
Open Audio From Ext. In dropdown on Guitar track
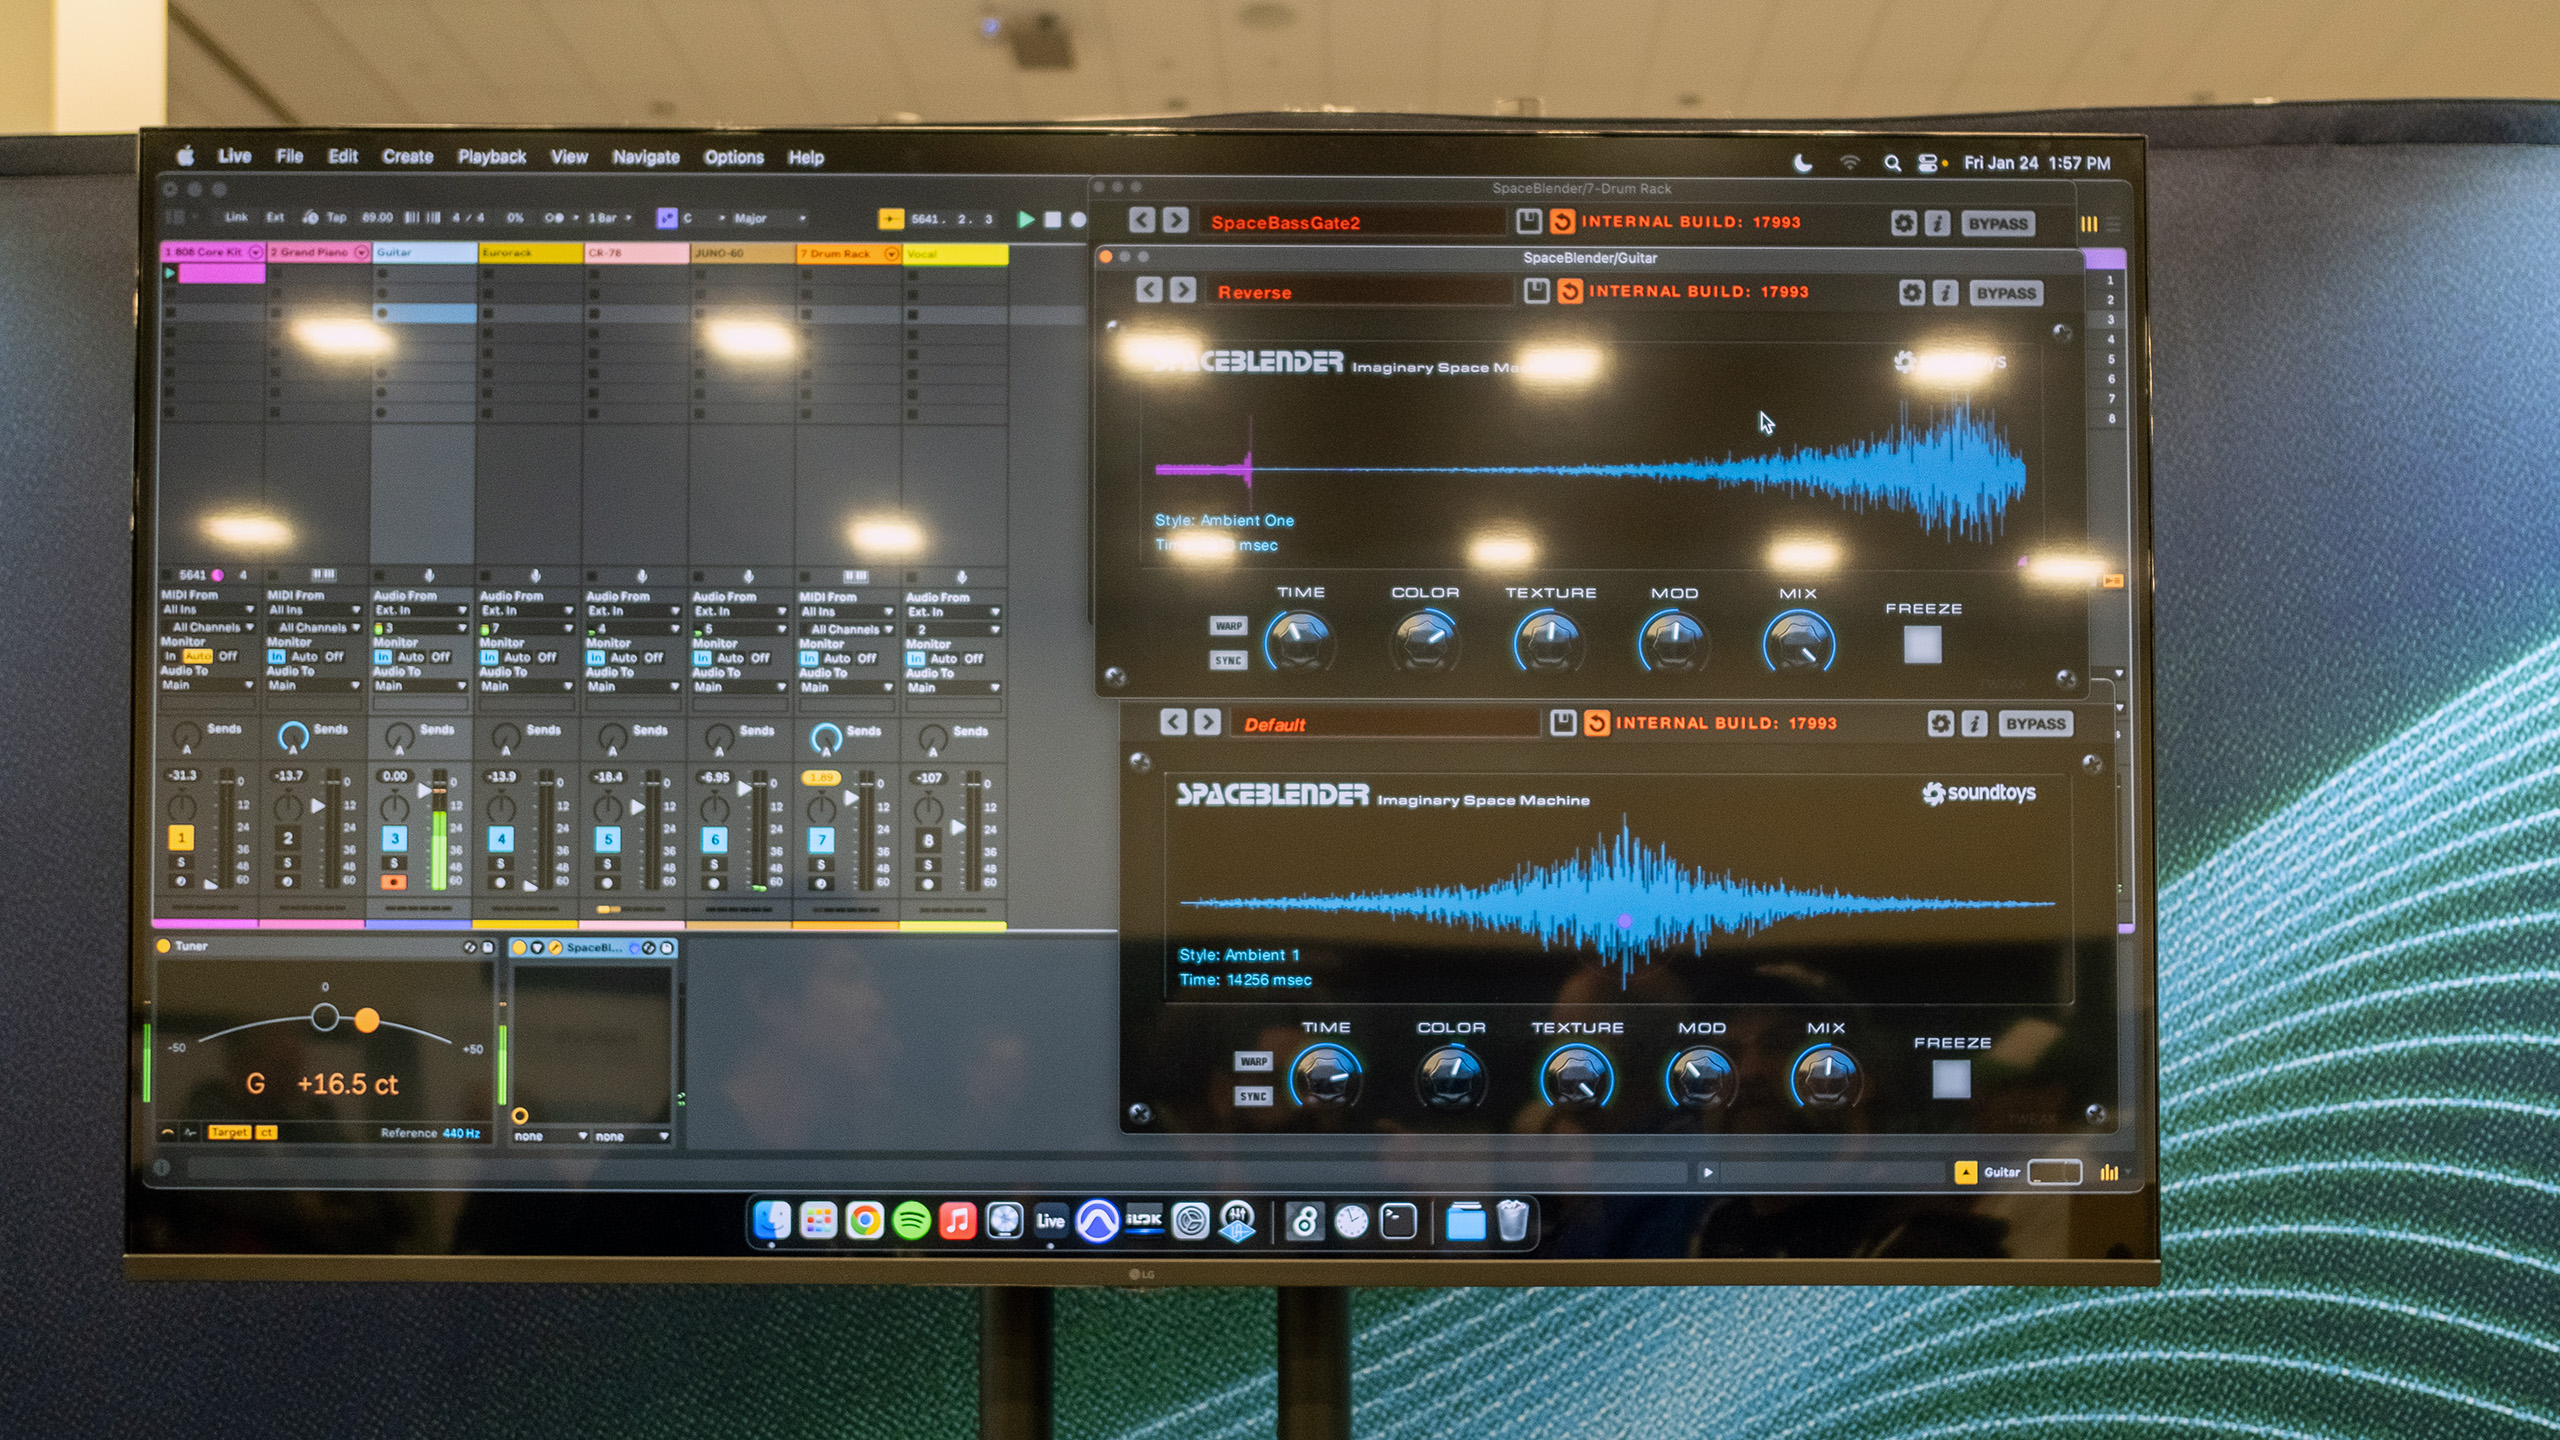[421, 610]
